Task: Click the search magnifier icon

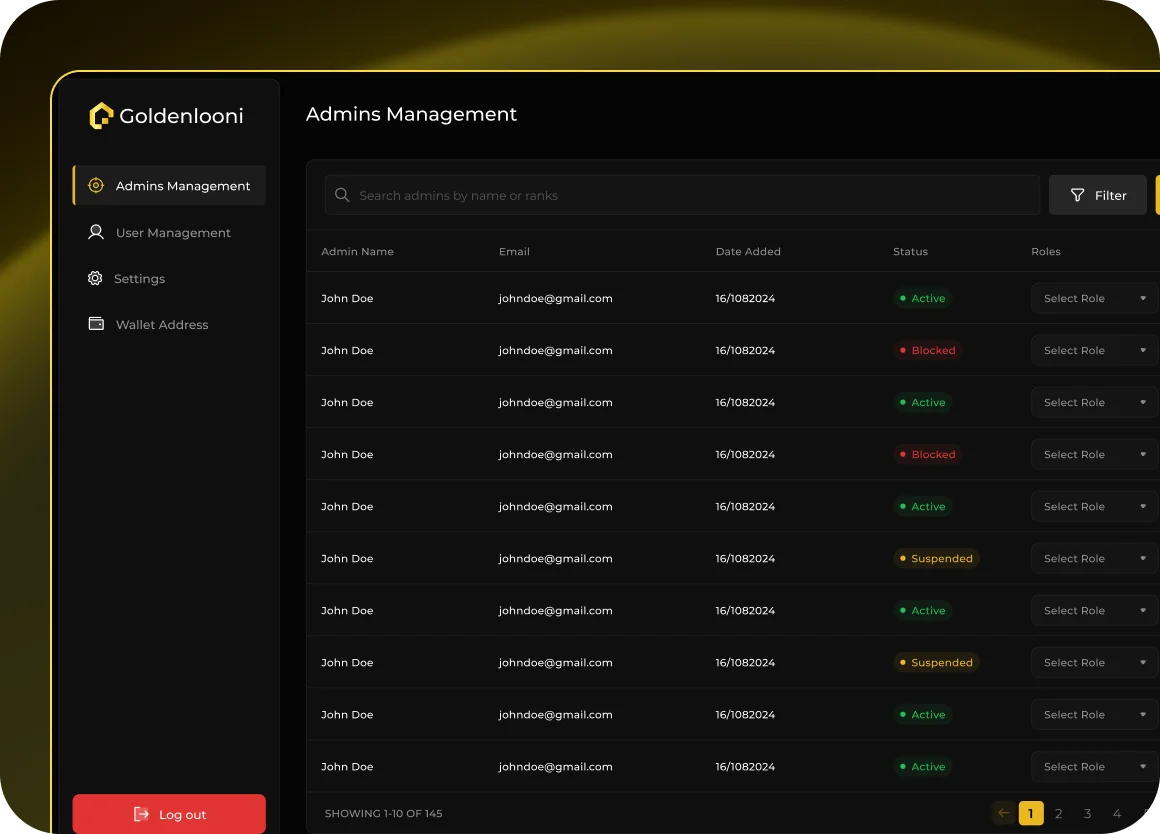Action: click(342, 195)
